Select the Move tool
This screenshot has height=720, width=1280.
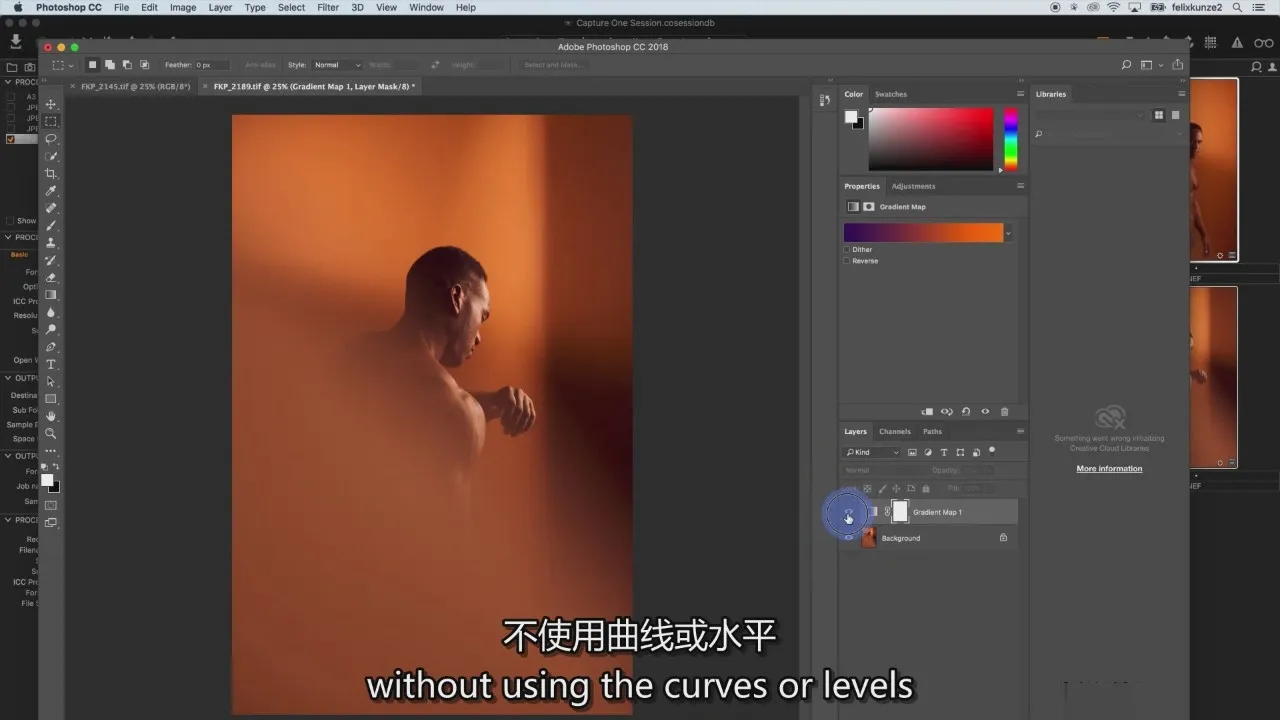point(51,104)
